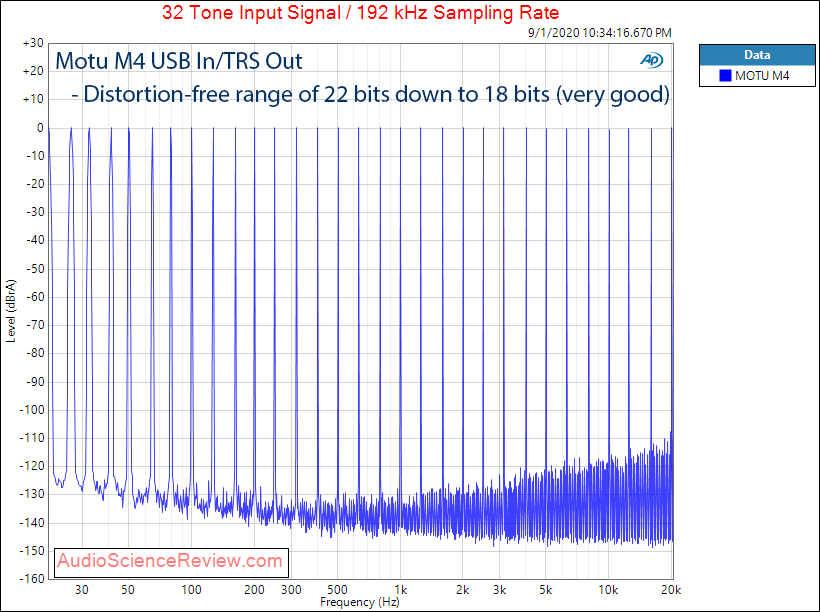The image size is (820, 612).
Task: Click the 2k X-axis tick label
Action: pos(462,590)
